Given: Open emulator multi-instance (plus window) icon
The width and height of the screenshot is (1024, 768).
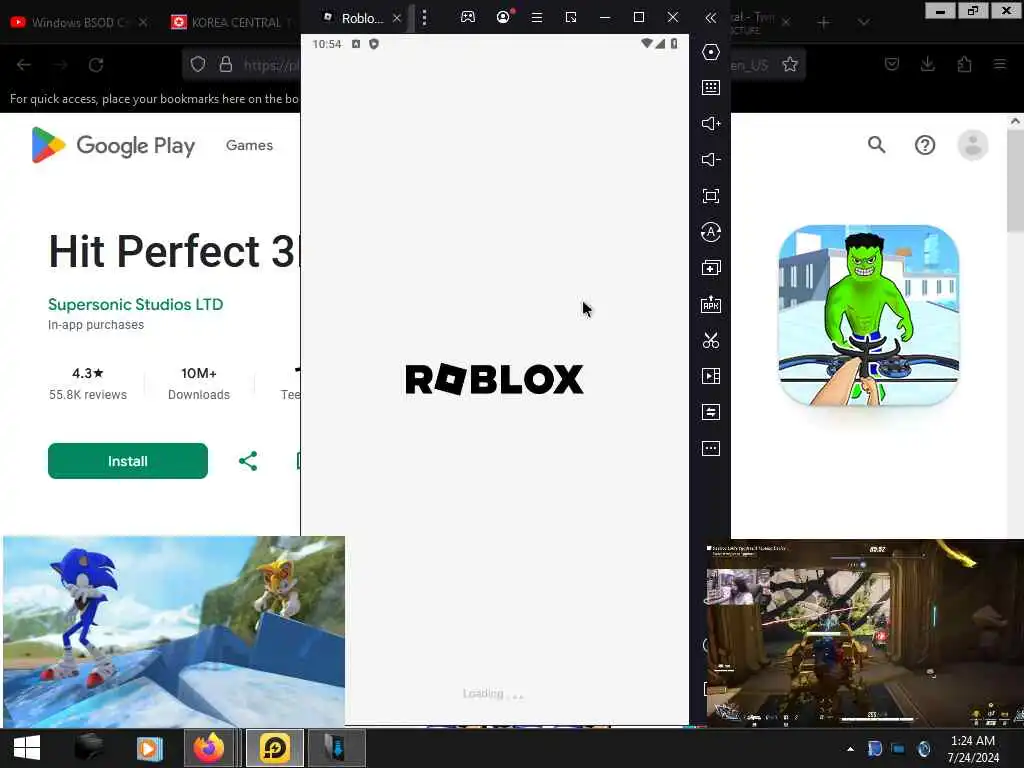Looking at the screenshot, I should [x=711, y=268].
